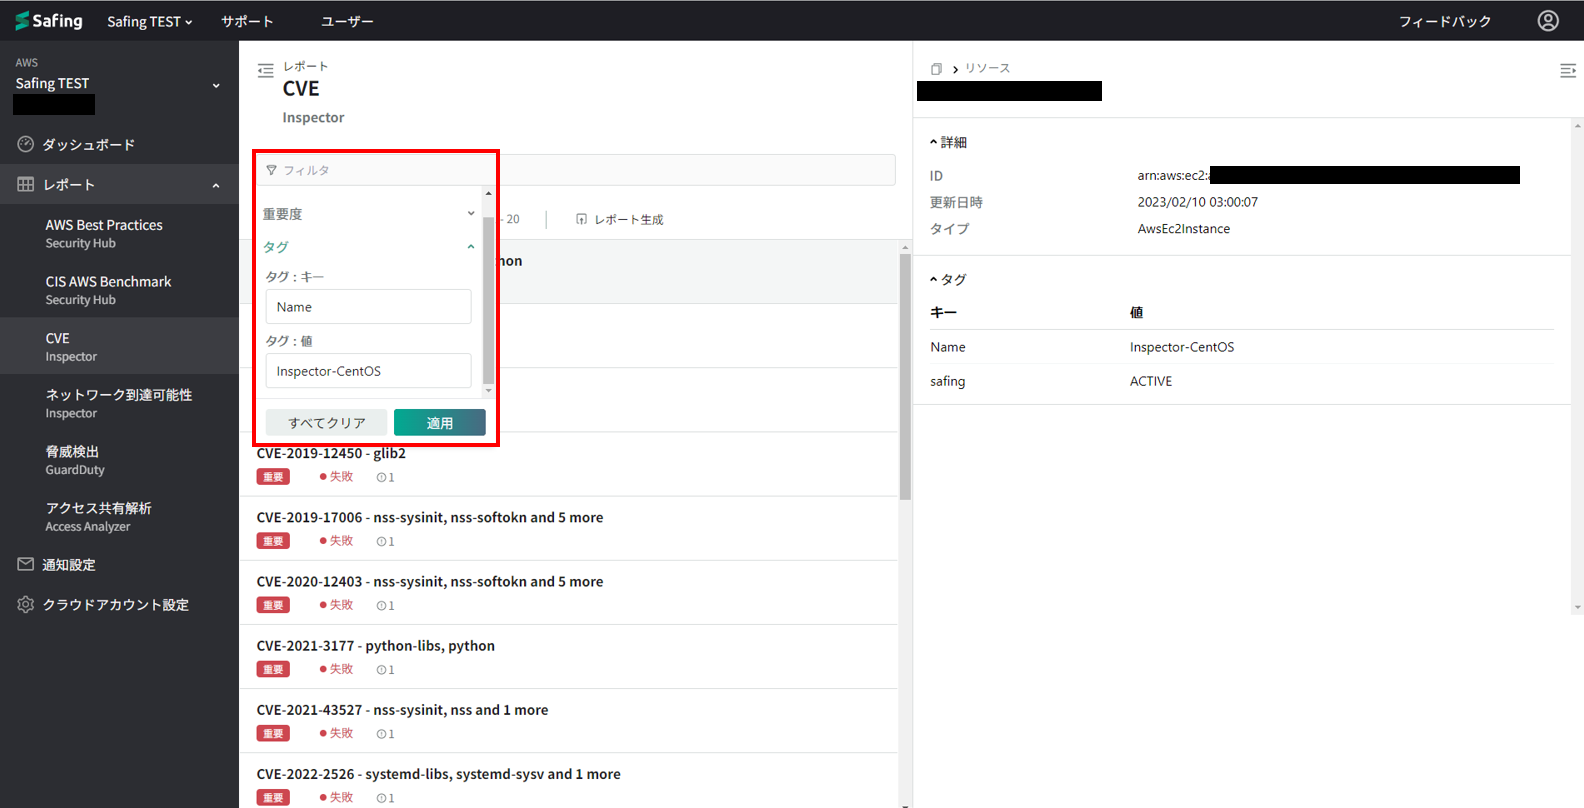Click the 適用 button
Image resolution: width=1584 pixels, height=808 pixels.
[440, 423]
